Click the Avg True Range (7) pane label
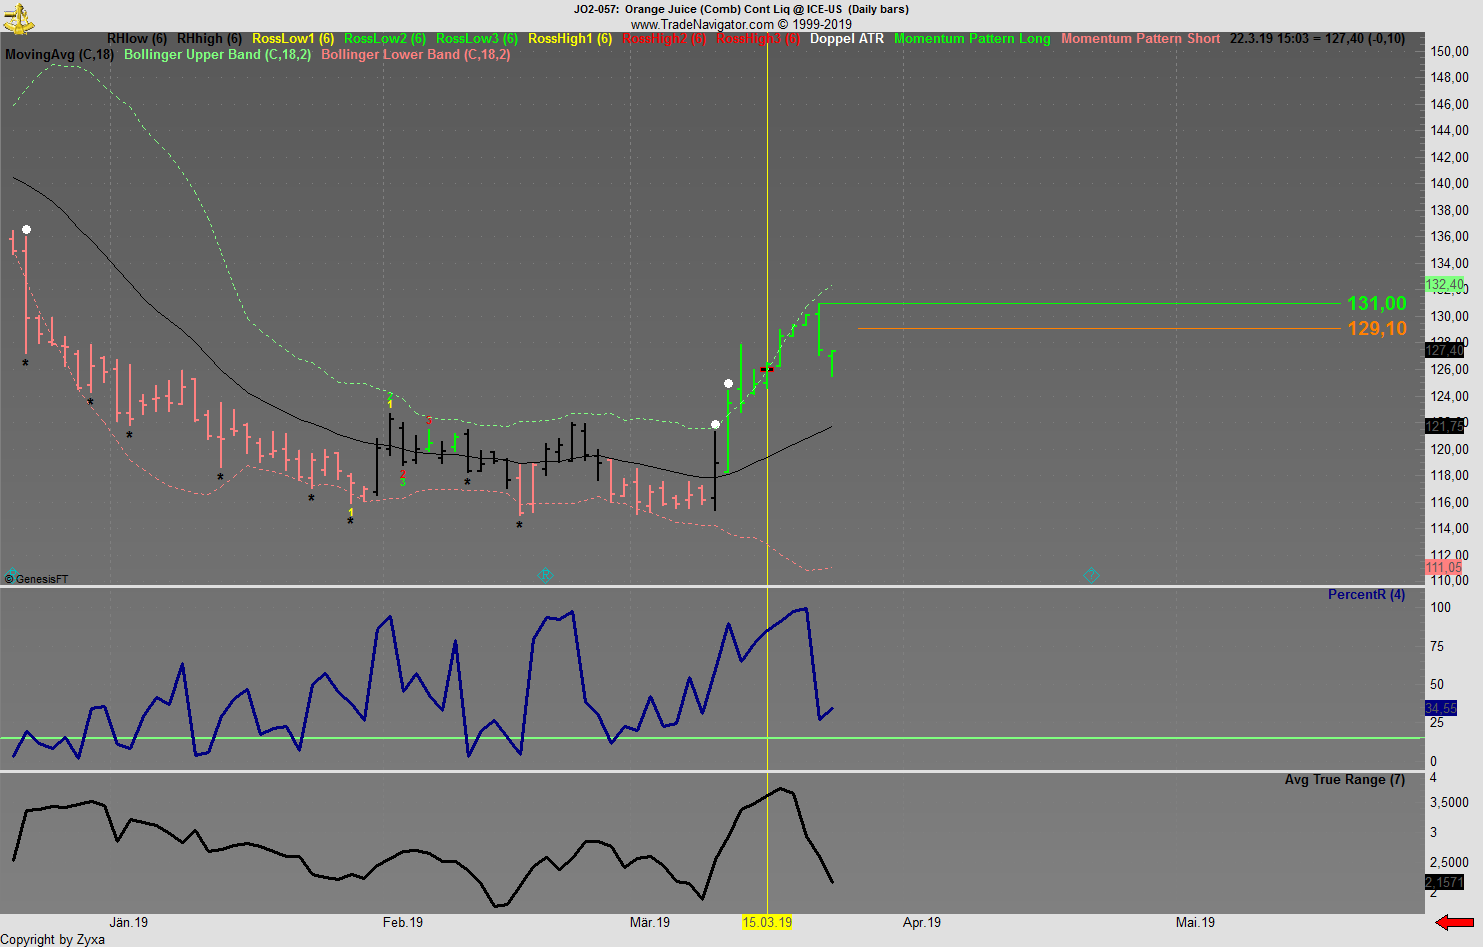Image resolution: width=1483 pixels, height=947 pixels. (x=1345, y=780)
